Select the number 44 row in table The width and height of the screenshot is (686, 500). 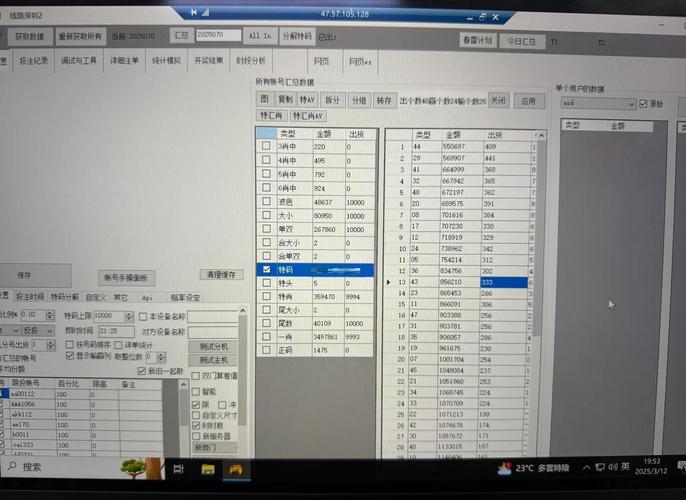[464, 147]
